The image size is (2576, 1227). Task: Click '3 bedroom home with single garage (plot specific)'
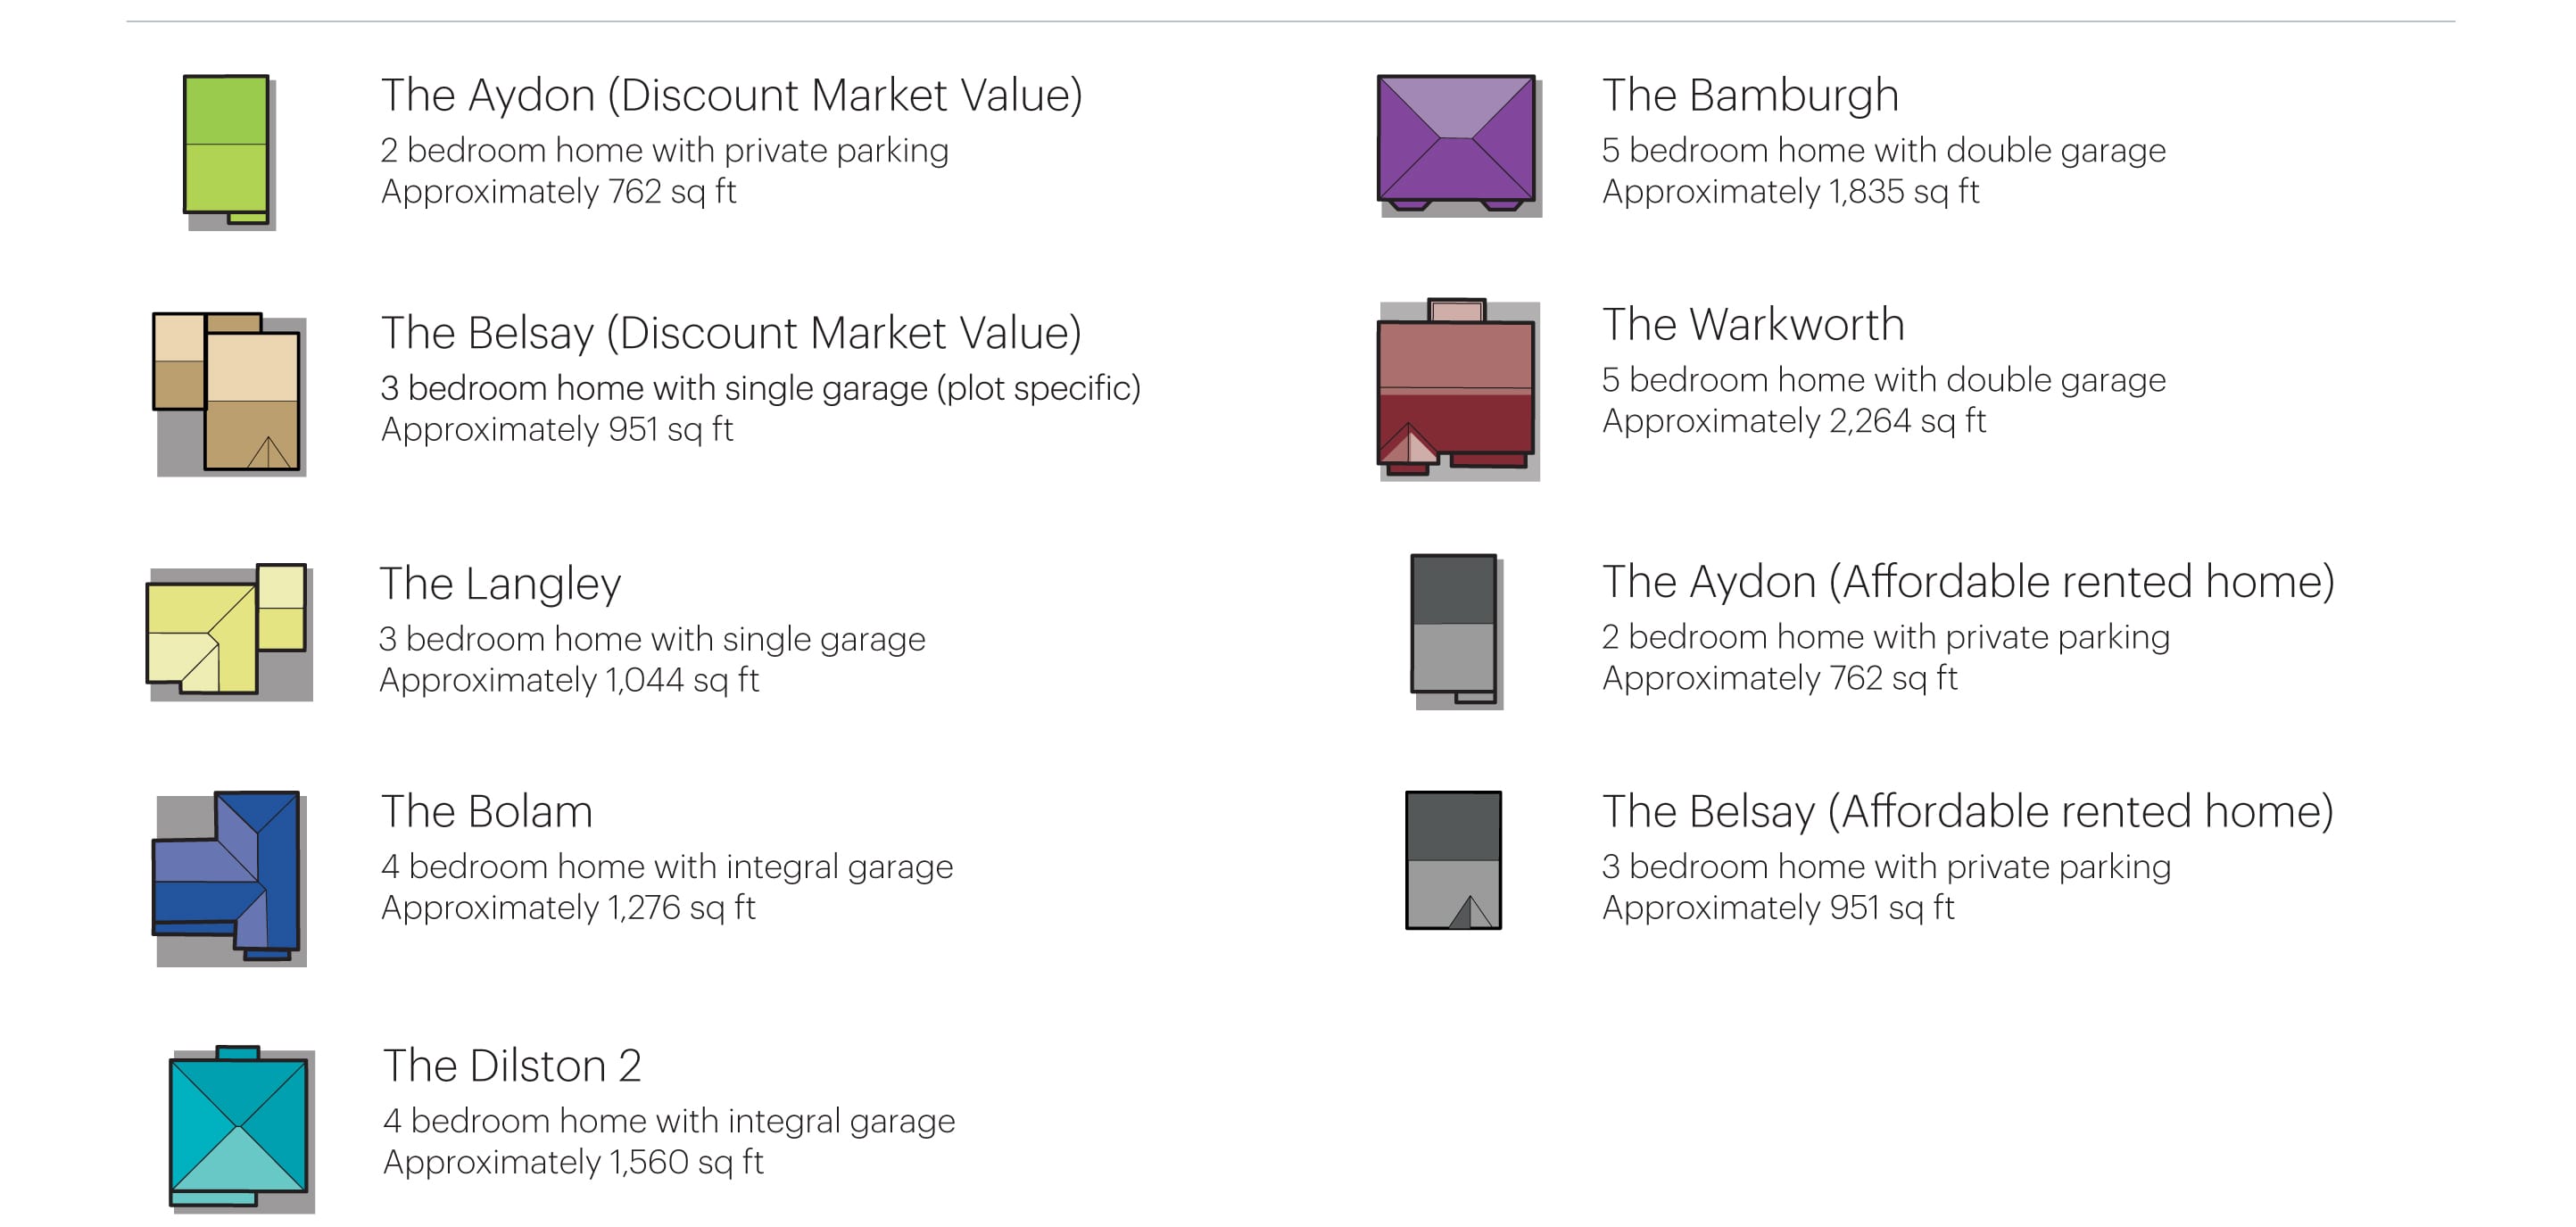click(x=760, y=388)
